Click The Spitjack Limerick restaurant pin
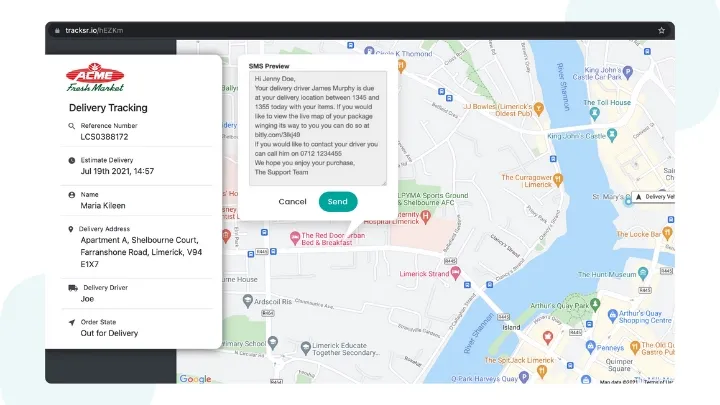720x405 pixels. 542,371
